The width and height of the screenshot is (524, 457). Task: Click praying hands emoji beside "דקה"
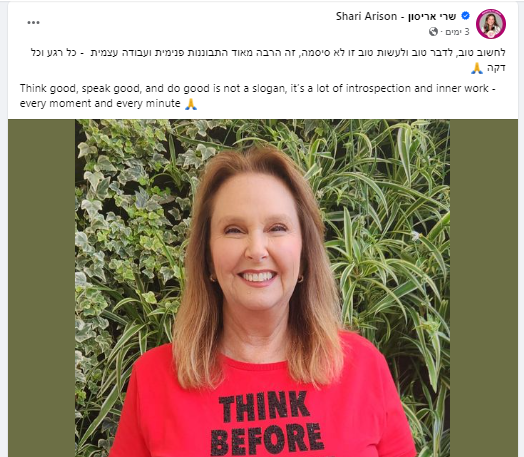click(x=477, y=68)
